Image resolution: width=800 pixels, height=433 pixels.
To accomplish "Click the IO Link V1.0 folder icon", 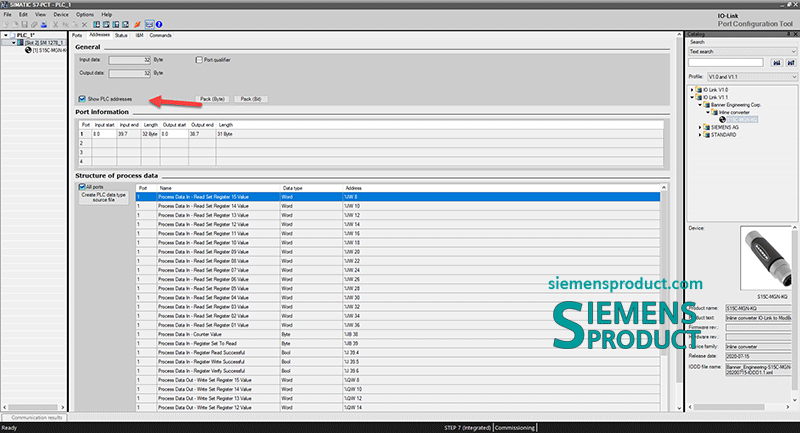I will point(699,90).
